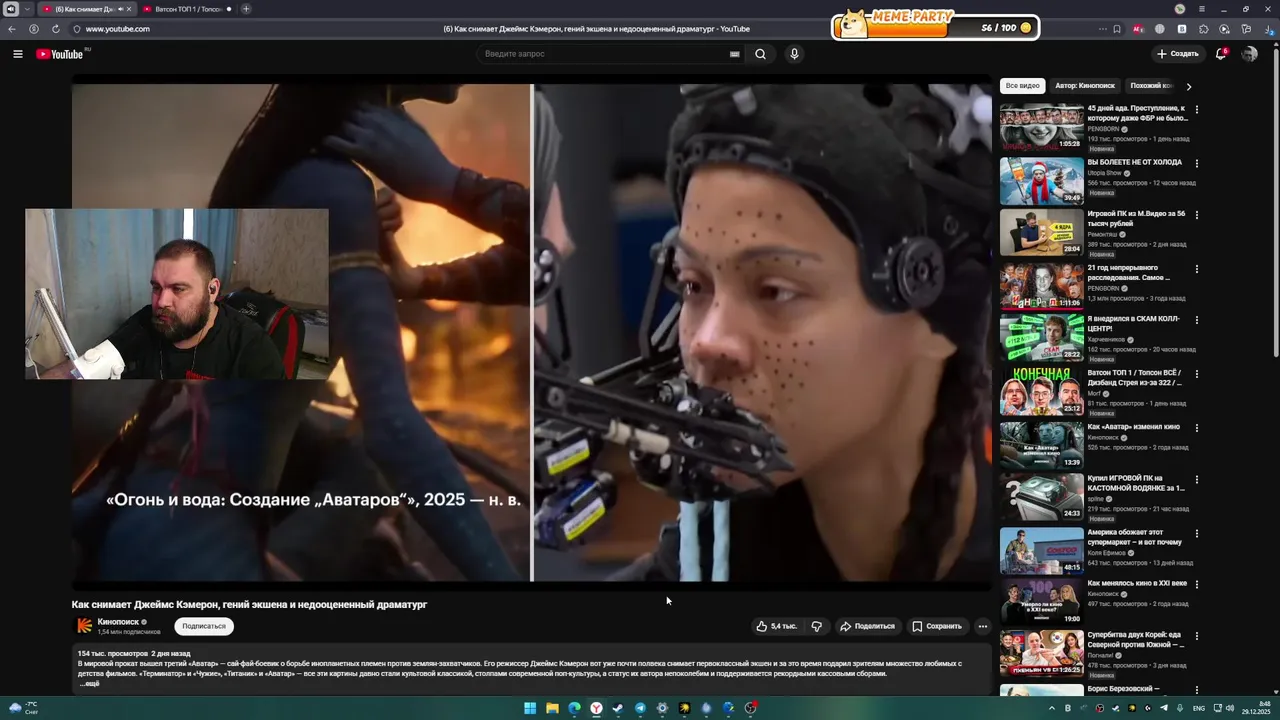Expand description with ...ещё
The height and width of the screenshot is (720, 1280).
tap(89, 683)
